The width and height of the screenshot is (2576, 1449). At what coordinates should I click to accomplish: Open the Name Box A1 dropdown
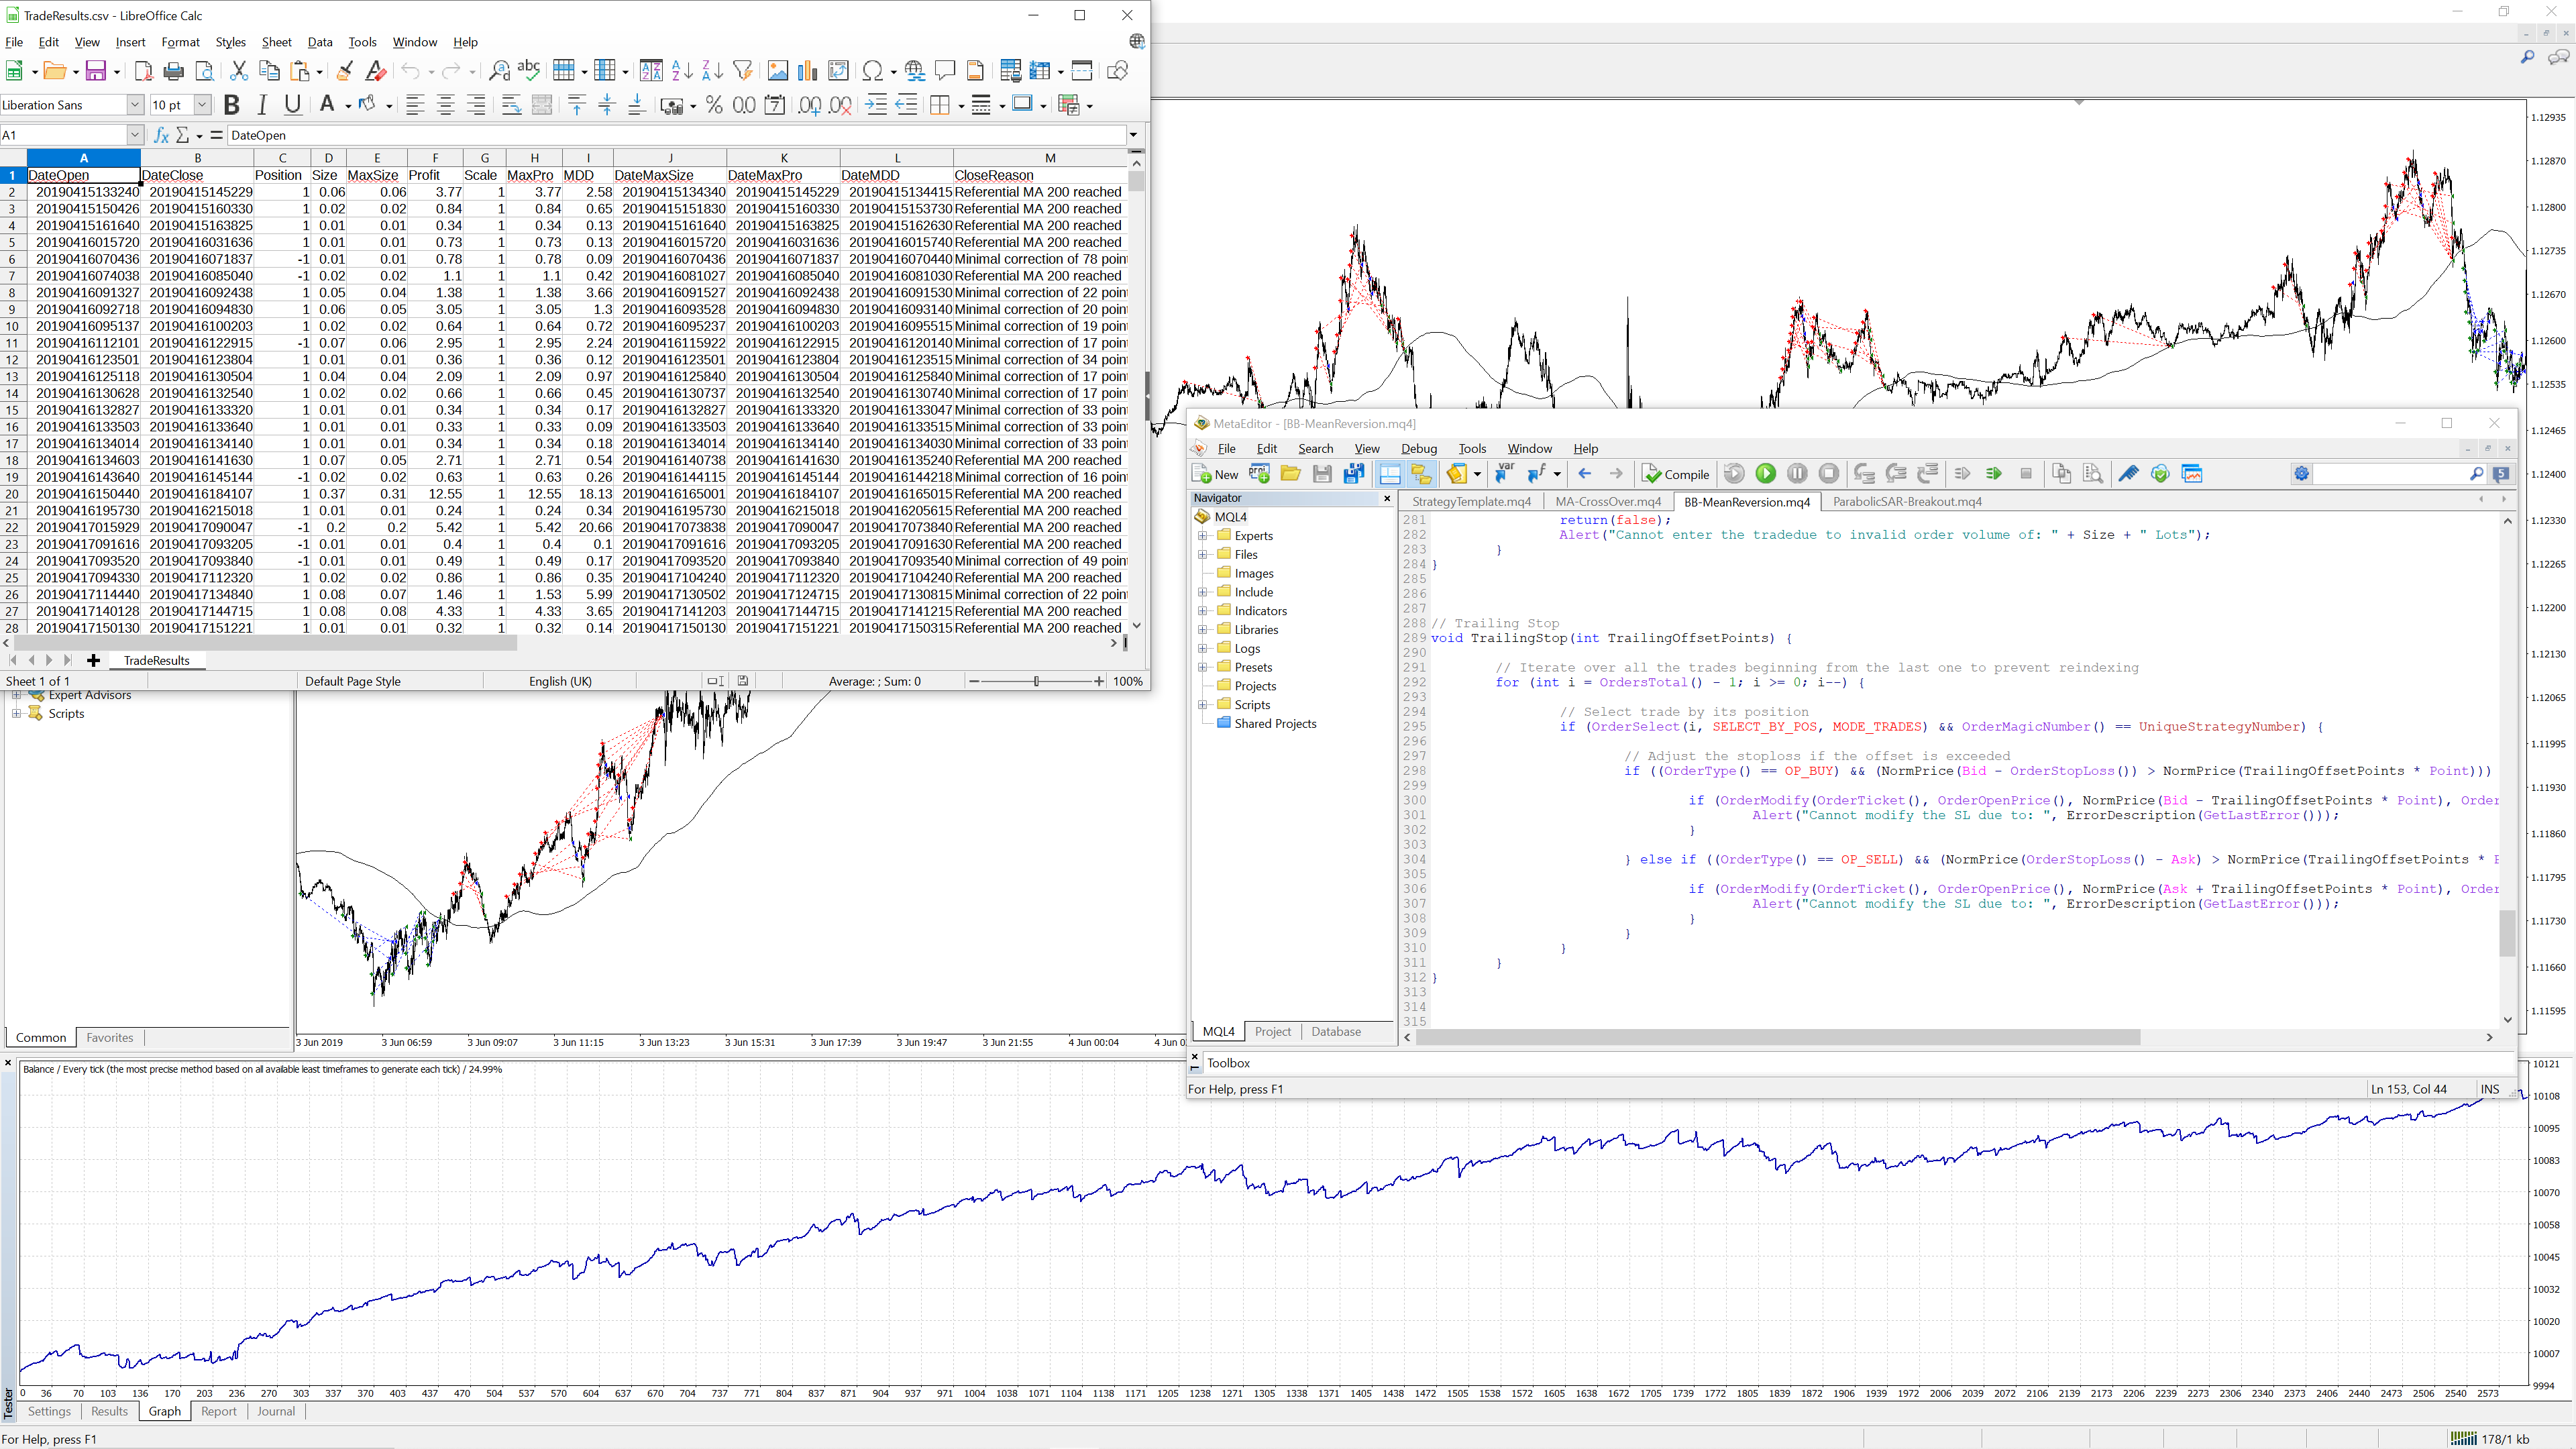pyautogui.click(x=135, y=135)
